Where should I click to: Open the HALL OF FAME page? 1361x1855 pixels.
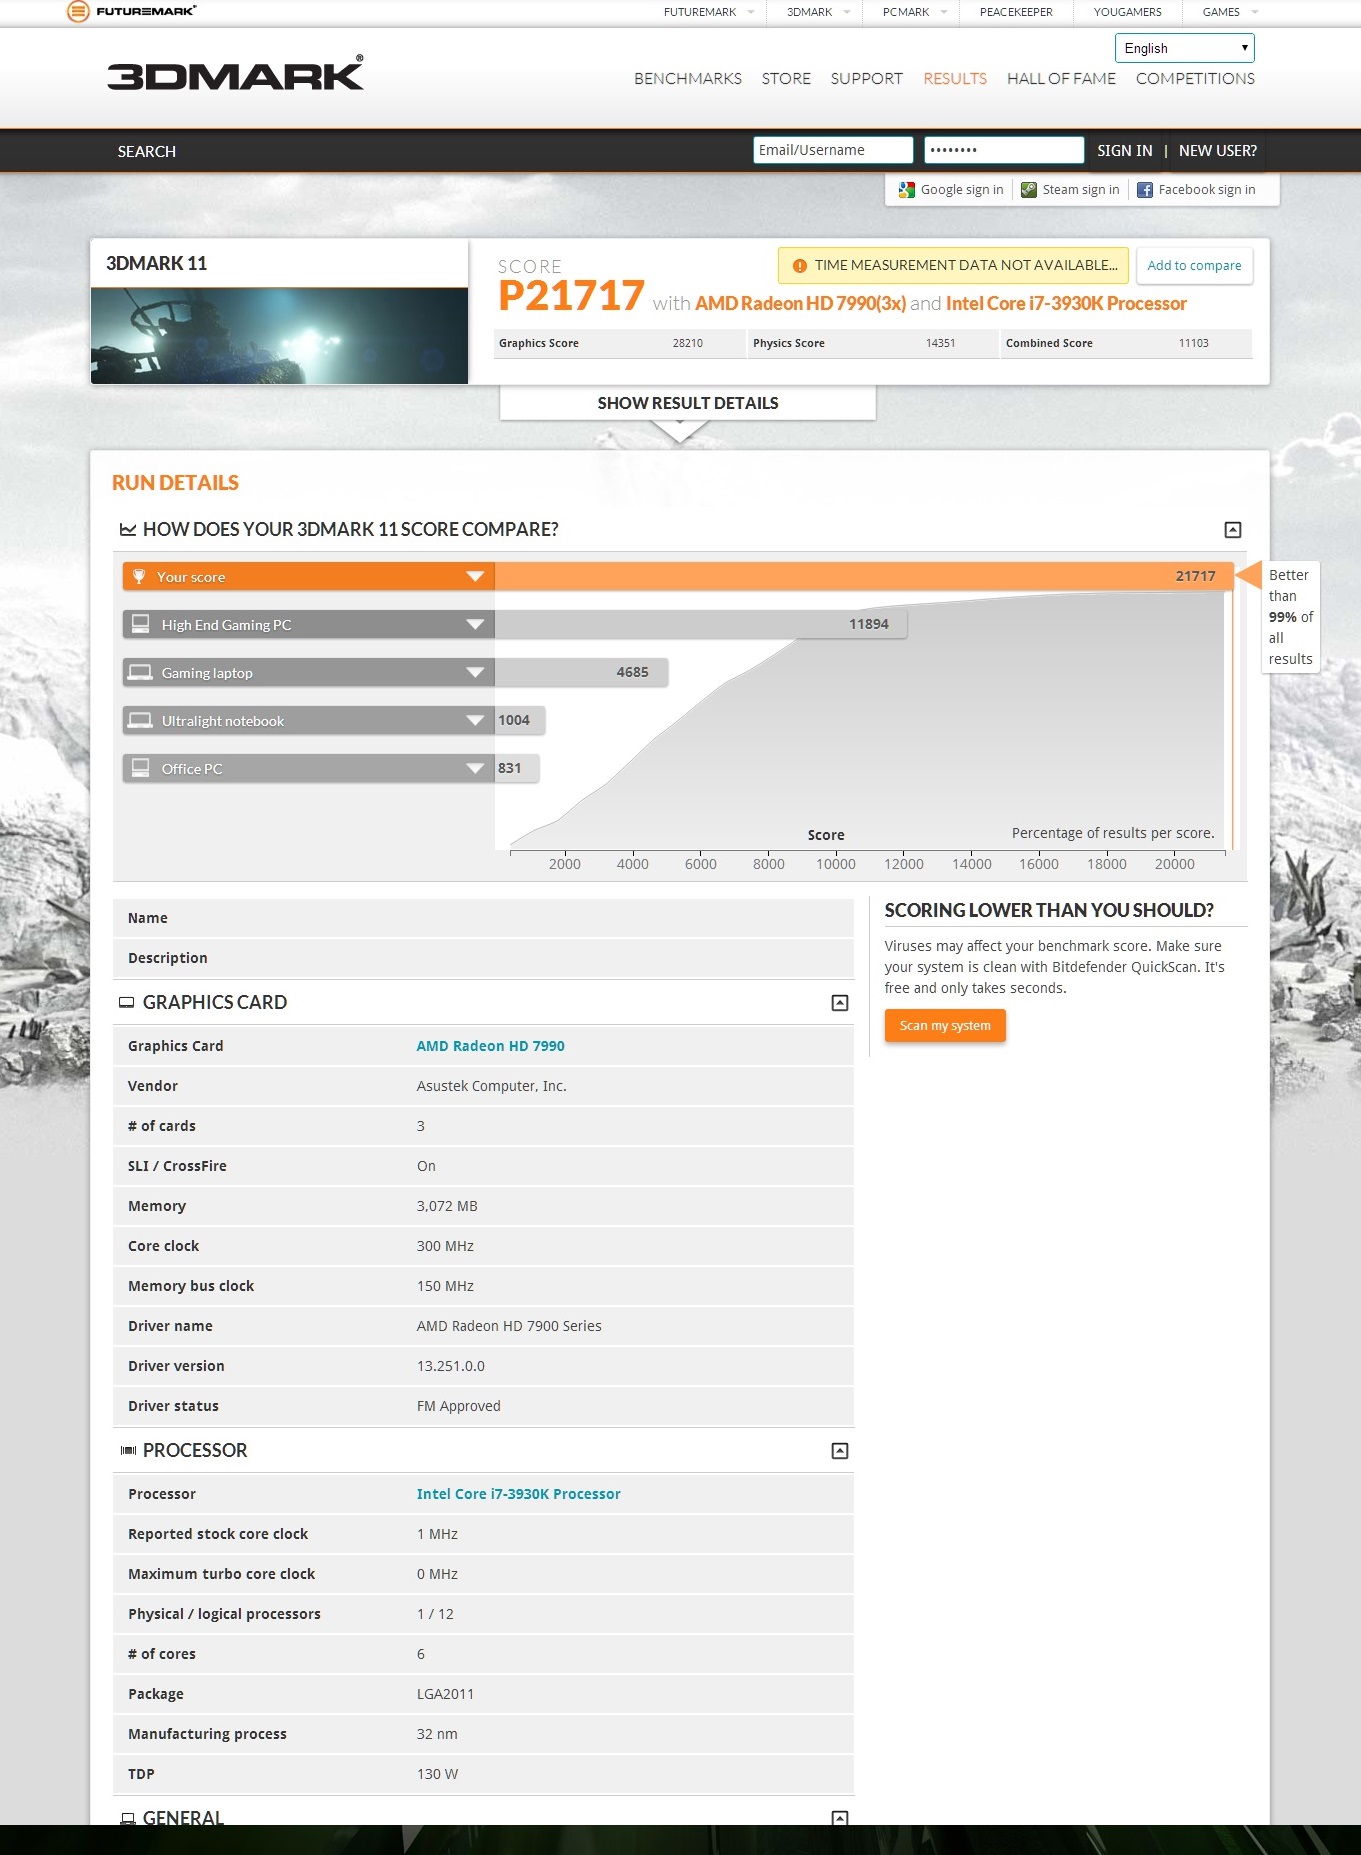[x=1061, y=79]
